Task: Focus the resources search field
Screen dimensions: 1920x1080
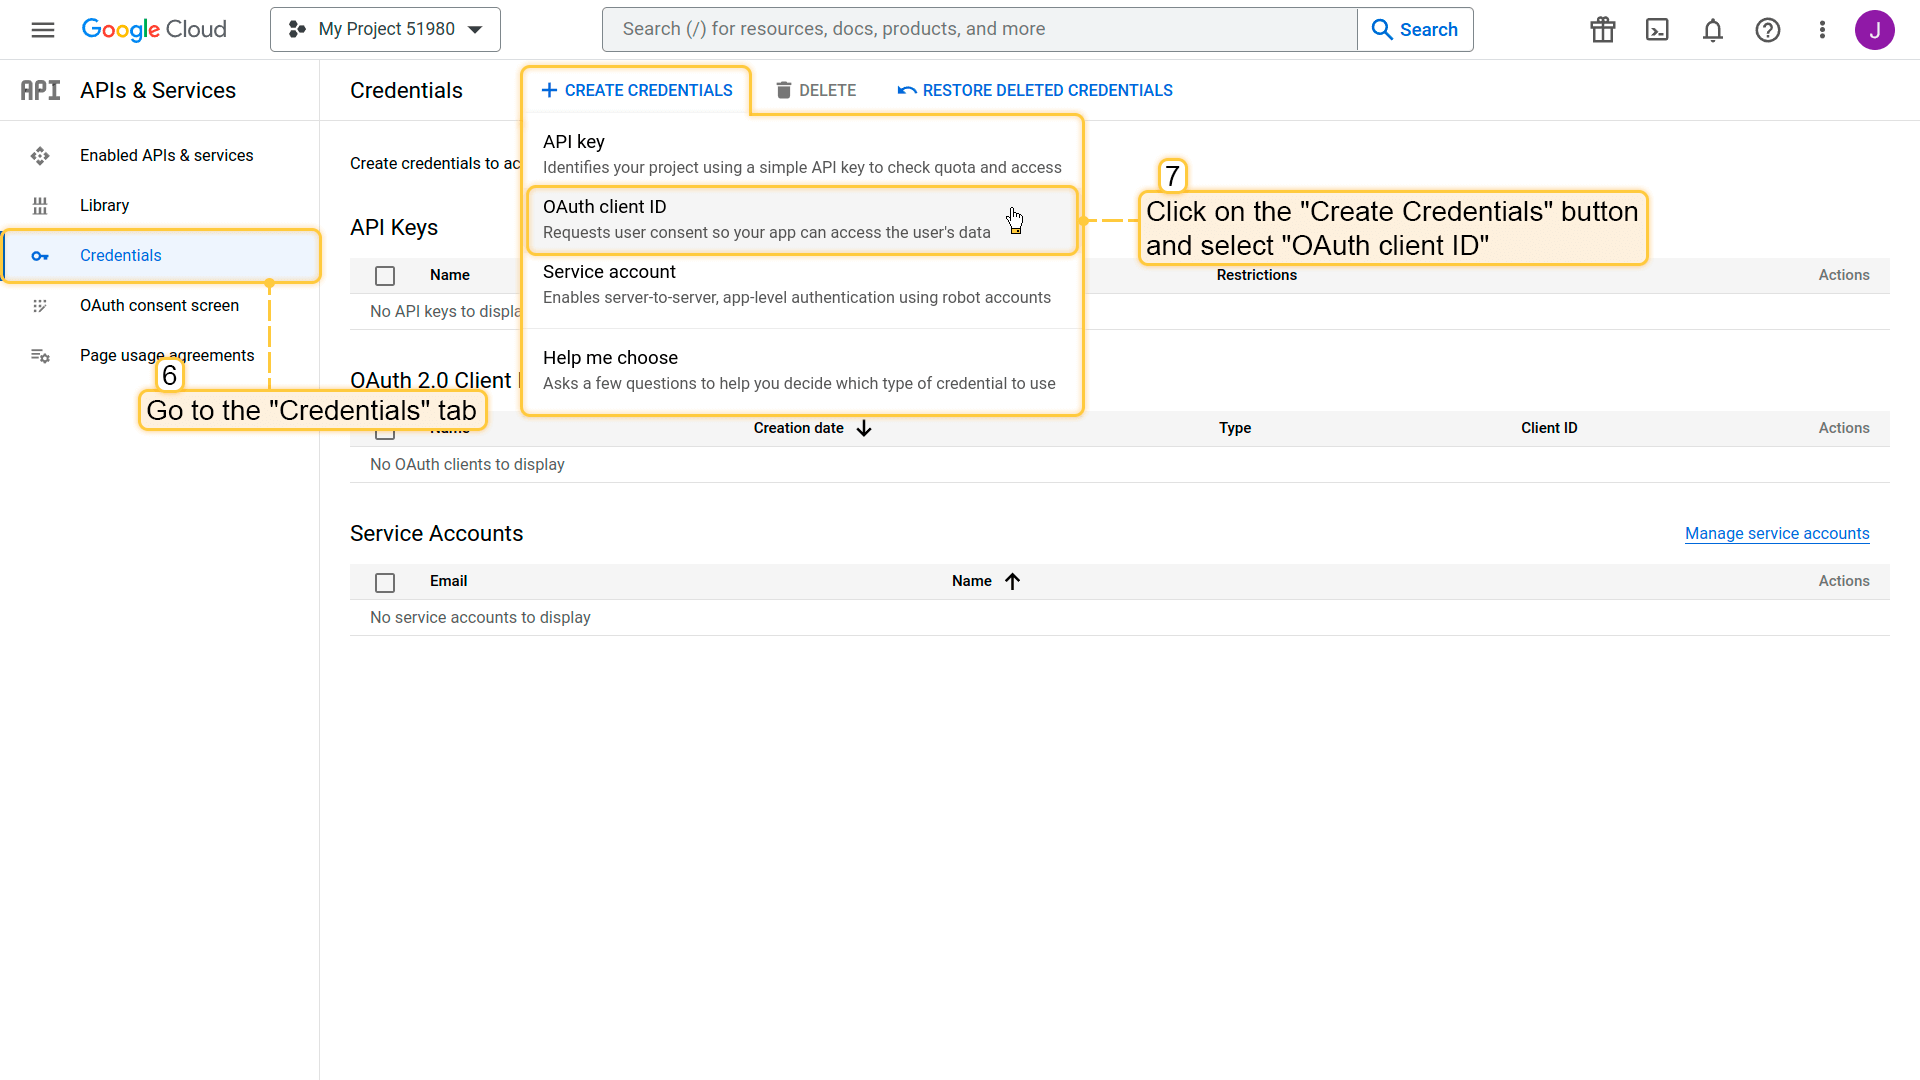Action: click(980, 30)
